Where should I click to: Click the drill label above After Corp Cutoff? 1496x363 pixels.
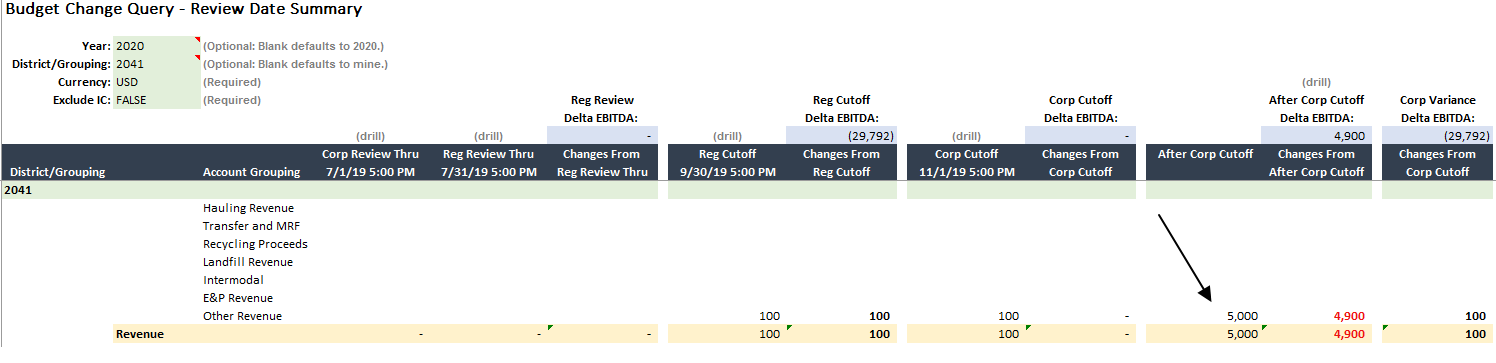pyautogui.click(x=1316, y=82)
